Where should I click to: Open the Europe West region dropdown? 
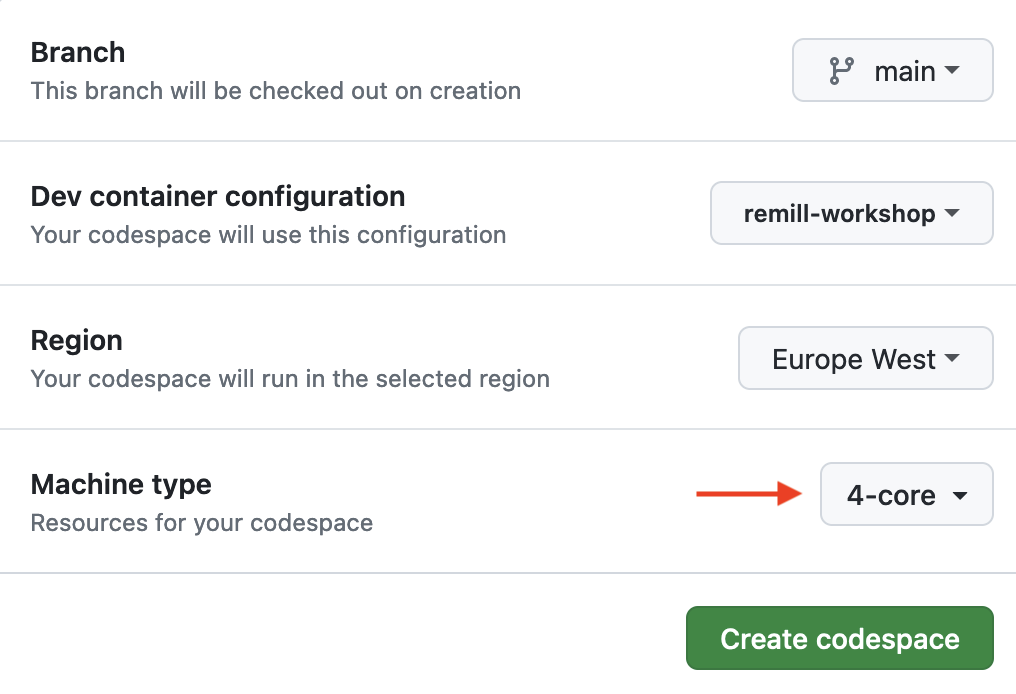[865, 359]
